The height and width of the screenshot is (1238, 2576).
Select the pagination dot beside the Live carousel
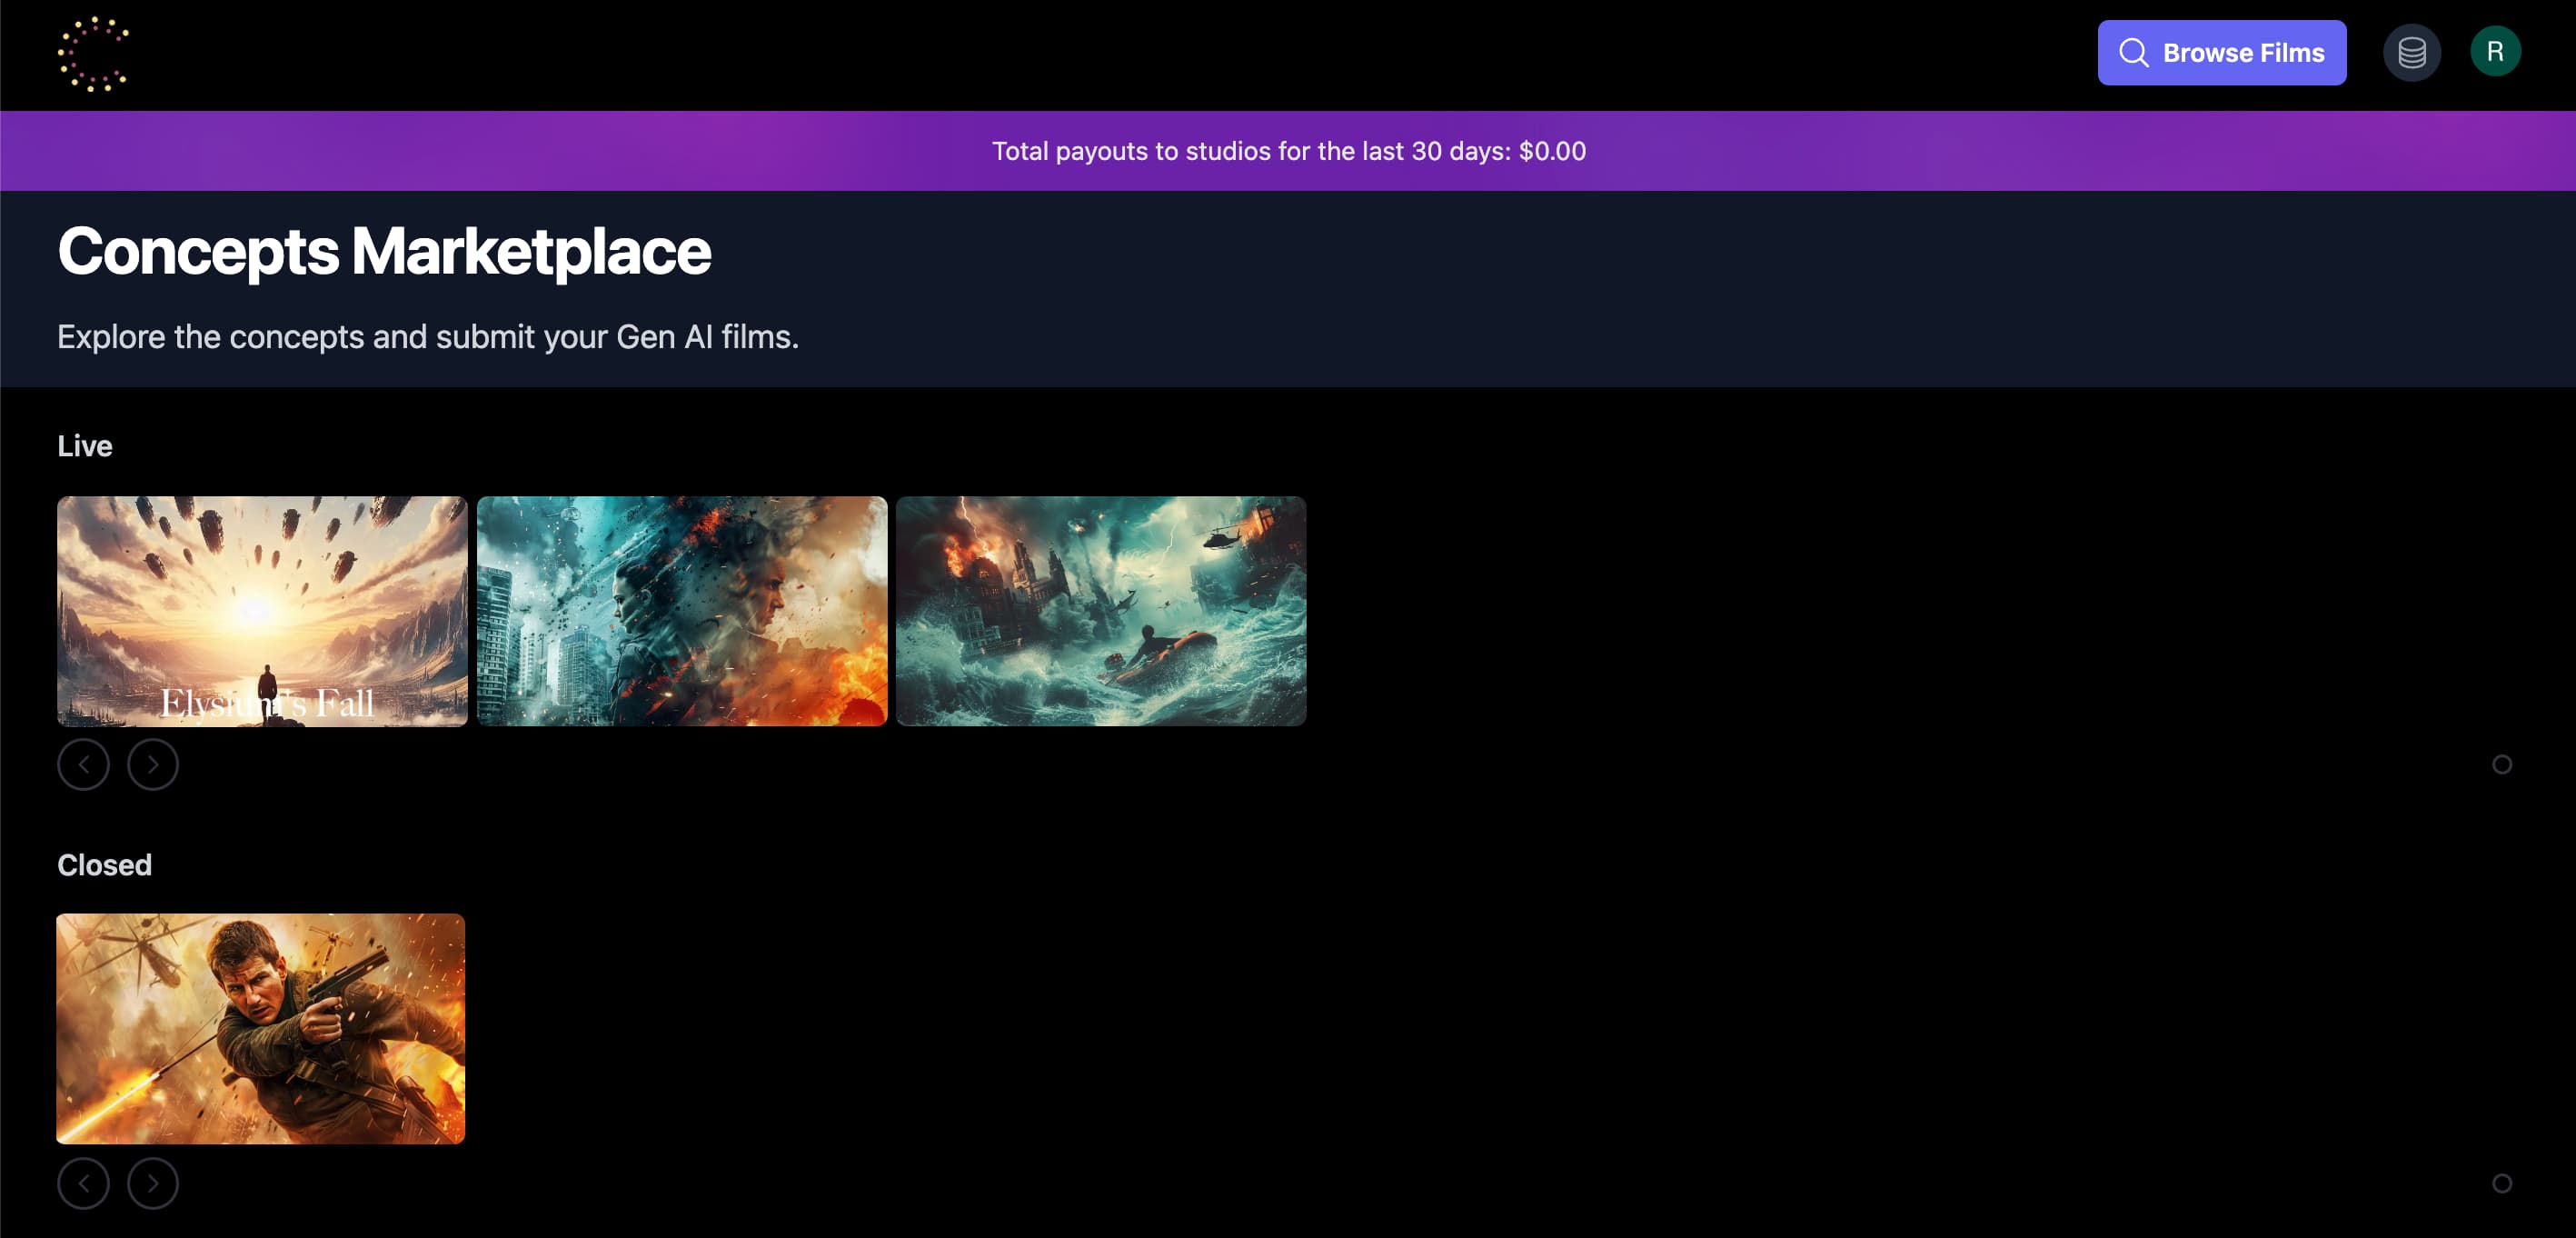(2504, 764)
